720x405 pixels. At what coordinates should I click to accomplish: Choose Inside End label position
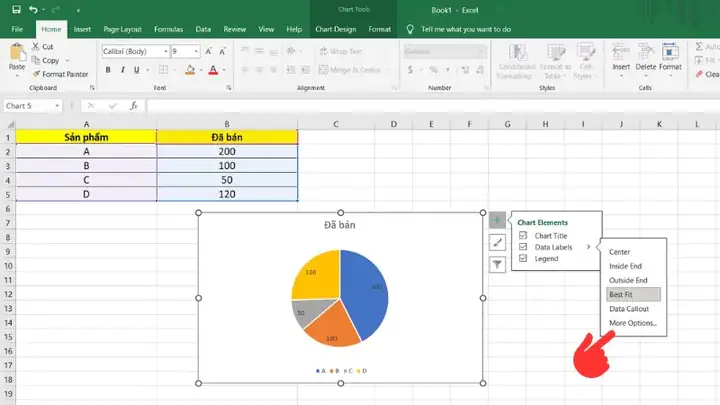coord(625,266)
